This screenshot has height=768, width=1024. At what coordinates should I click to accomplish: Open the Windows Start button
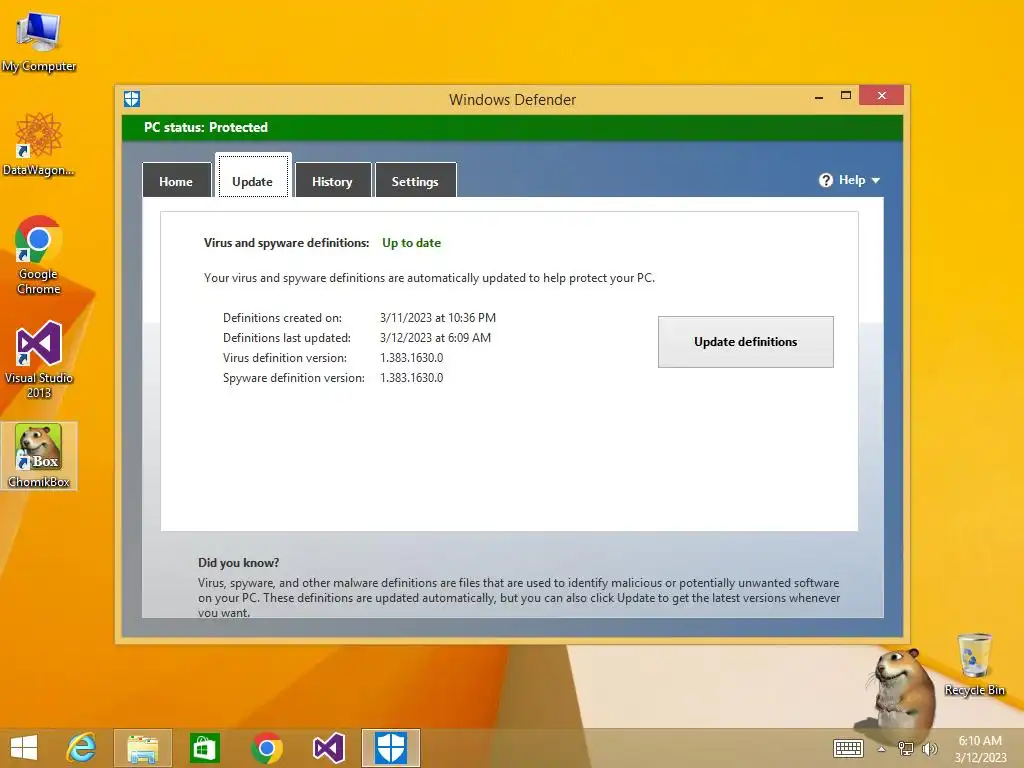coord(24,748)
